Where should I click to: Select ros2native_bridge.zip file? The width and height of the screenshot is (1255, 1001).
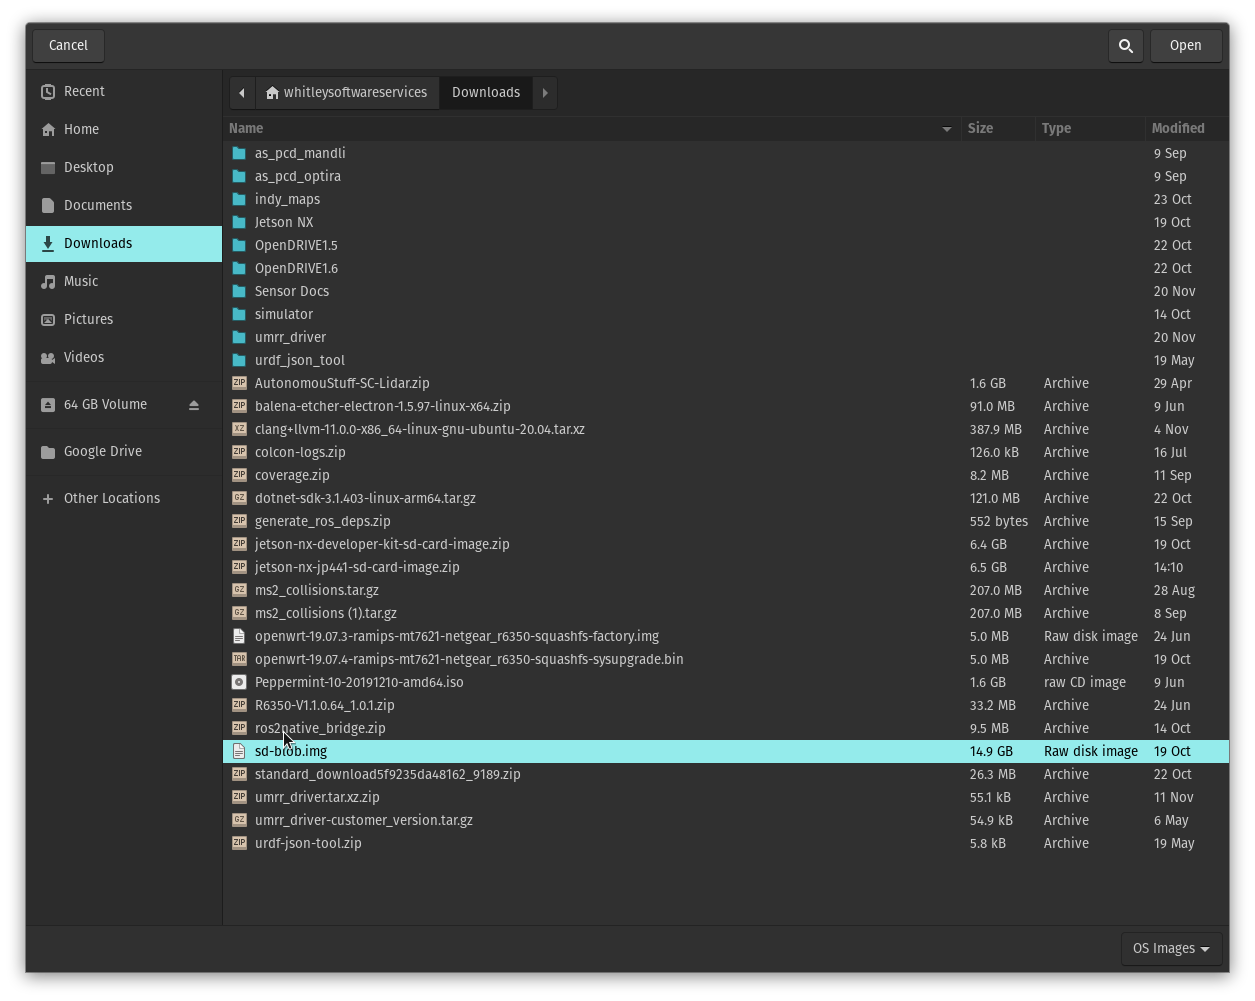tap(726, 728)
